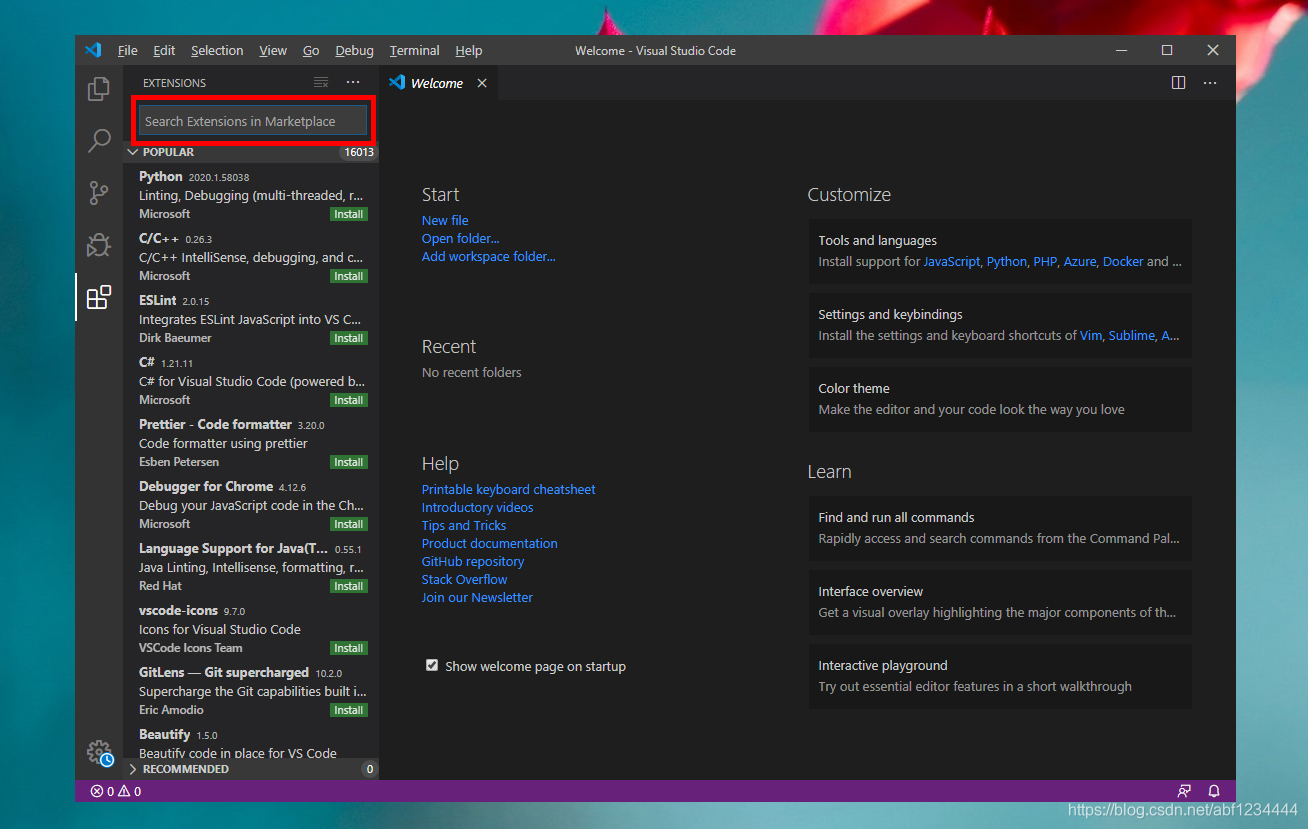Image resolution: width=1308 pixels, height=829 pixels.
Task: Click the Azure tools link
Action: (x=1080, y=261)
